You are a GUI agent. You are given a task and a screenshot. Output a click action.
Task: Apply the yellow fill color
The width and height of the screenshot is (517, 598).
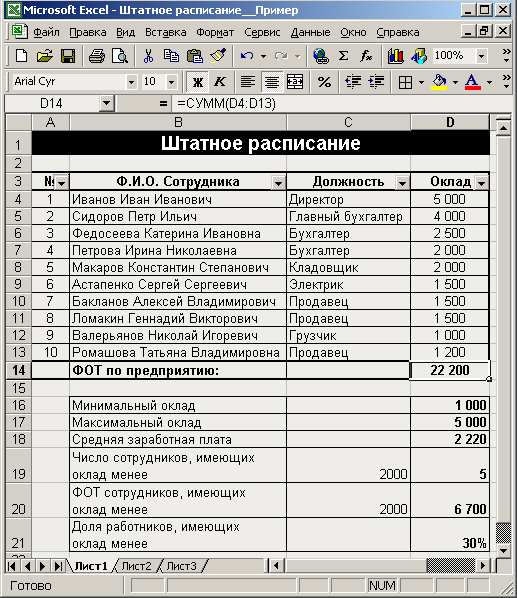tap(439, 82)
